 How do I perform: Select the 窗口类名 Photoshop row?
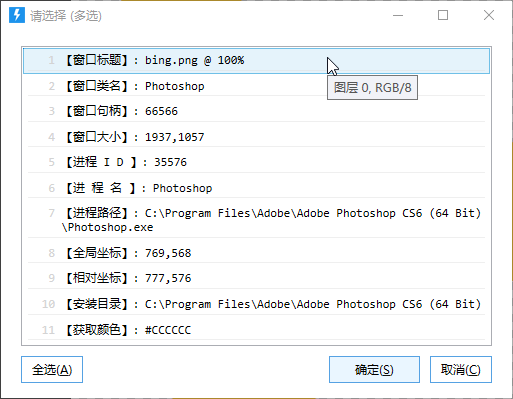[256, 86]
